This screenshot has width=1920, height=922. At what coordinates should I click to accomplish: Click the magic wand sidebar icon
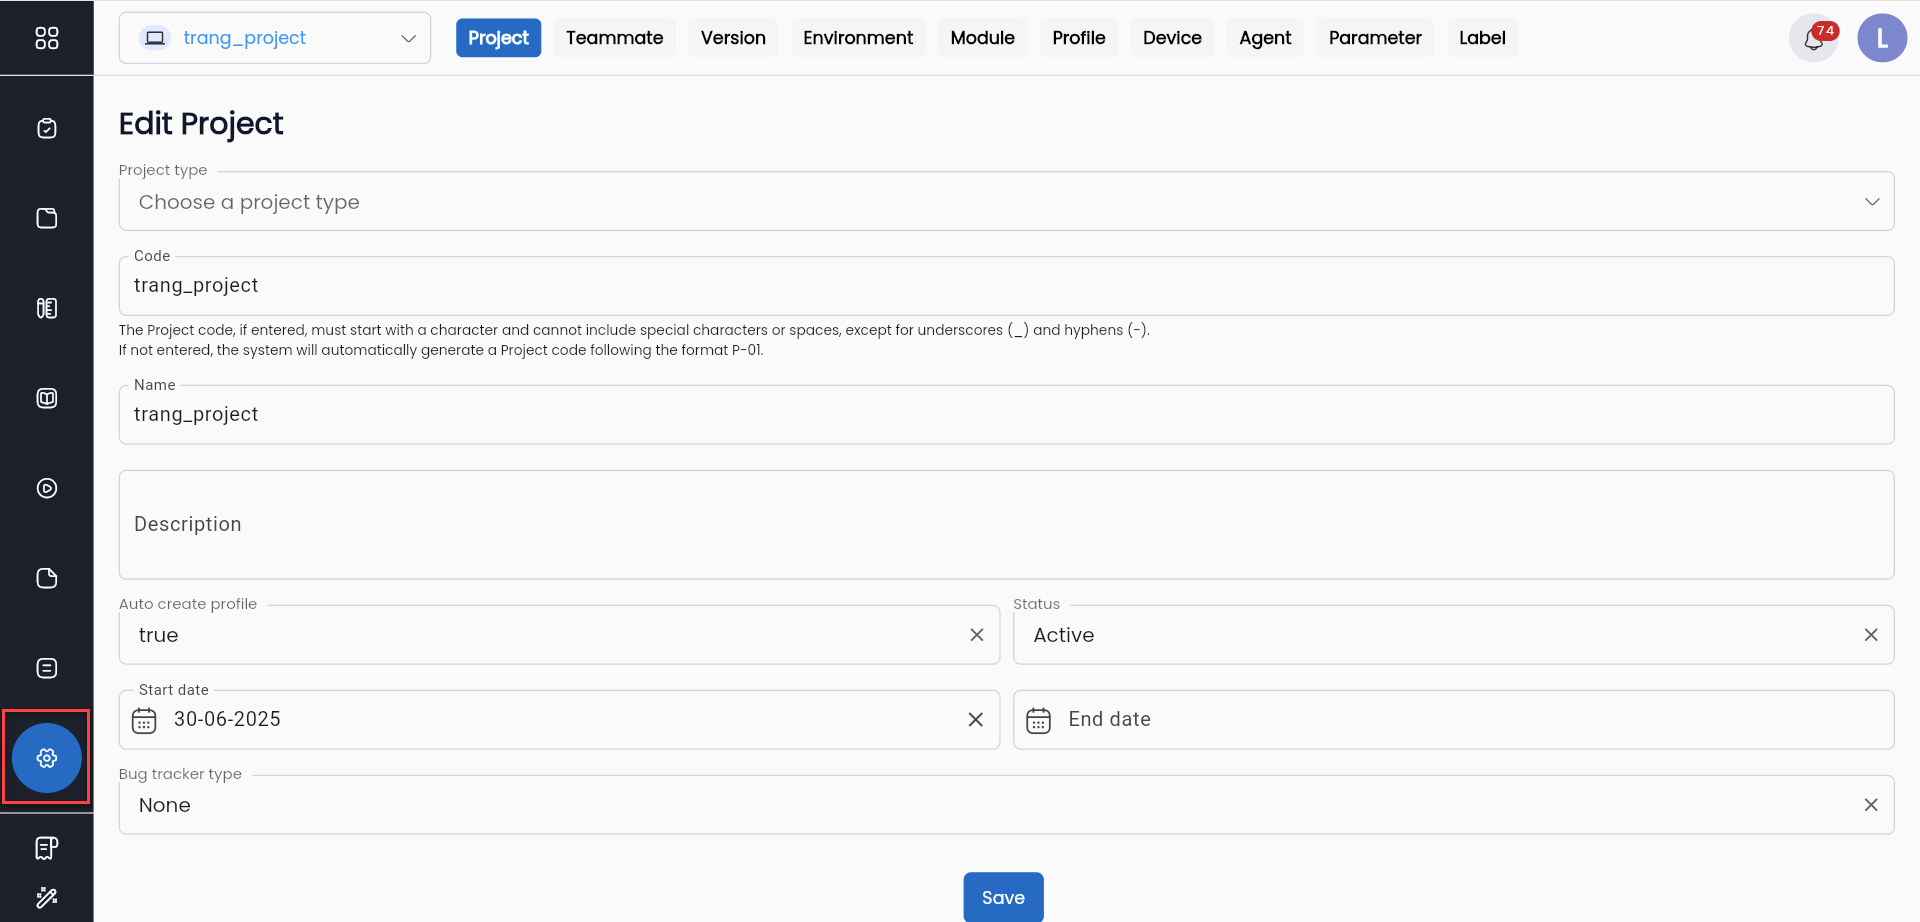[x=46, y=897]
